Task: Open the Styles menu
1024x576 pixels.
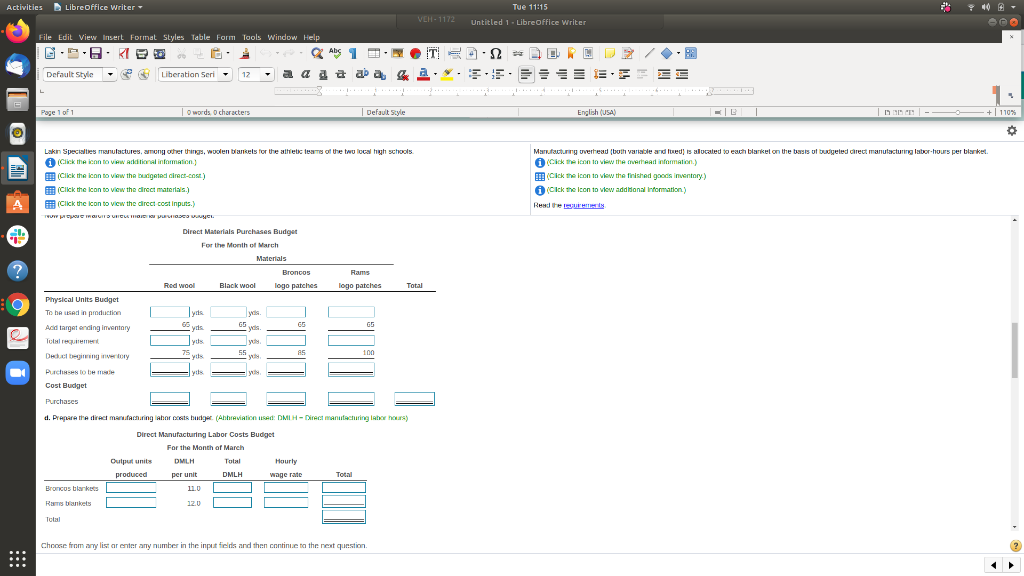Action: [x=173, y=37]
